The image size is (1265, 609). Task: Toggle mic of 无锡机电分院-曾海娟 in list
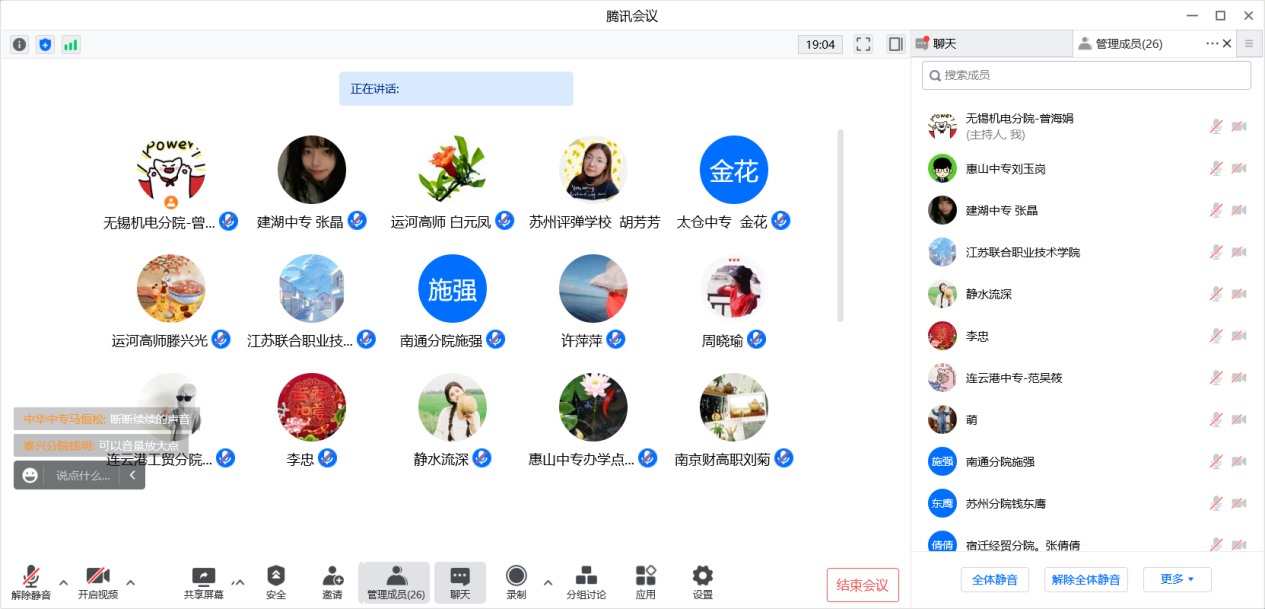point(1216,126)
